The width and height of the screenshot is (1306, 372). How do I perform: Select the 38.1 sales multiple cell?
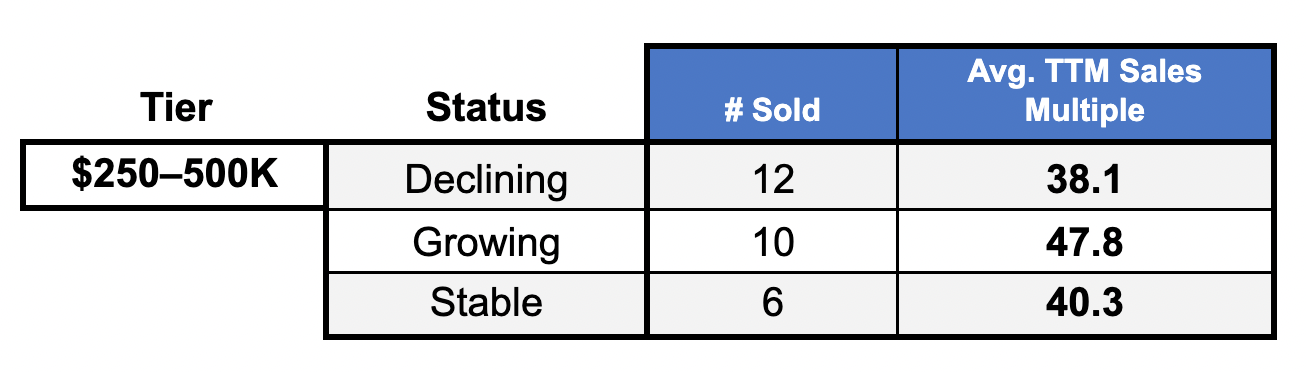1085,180
